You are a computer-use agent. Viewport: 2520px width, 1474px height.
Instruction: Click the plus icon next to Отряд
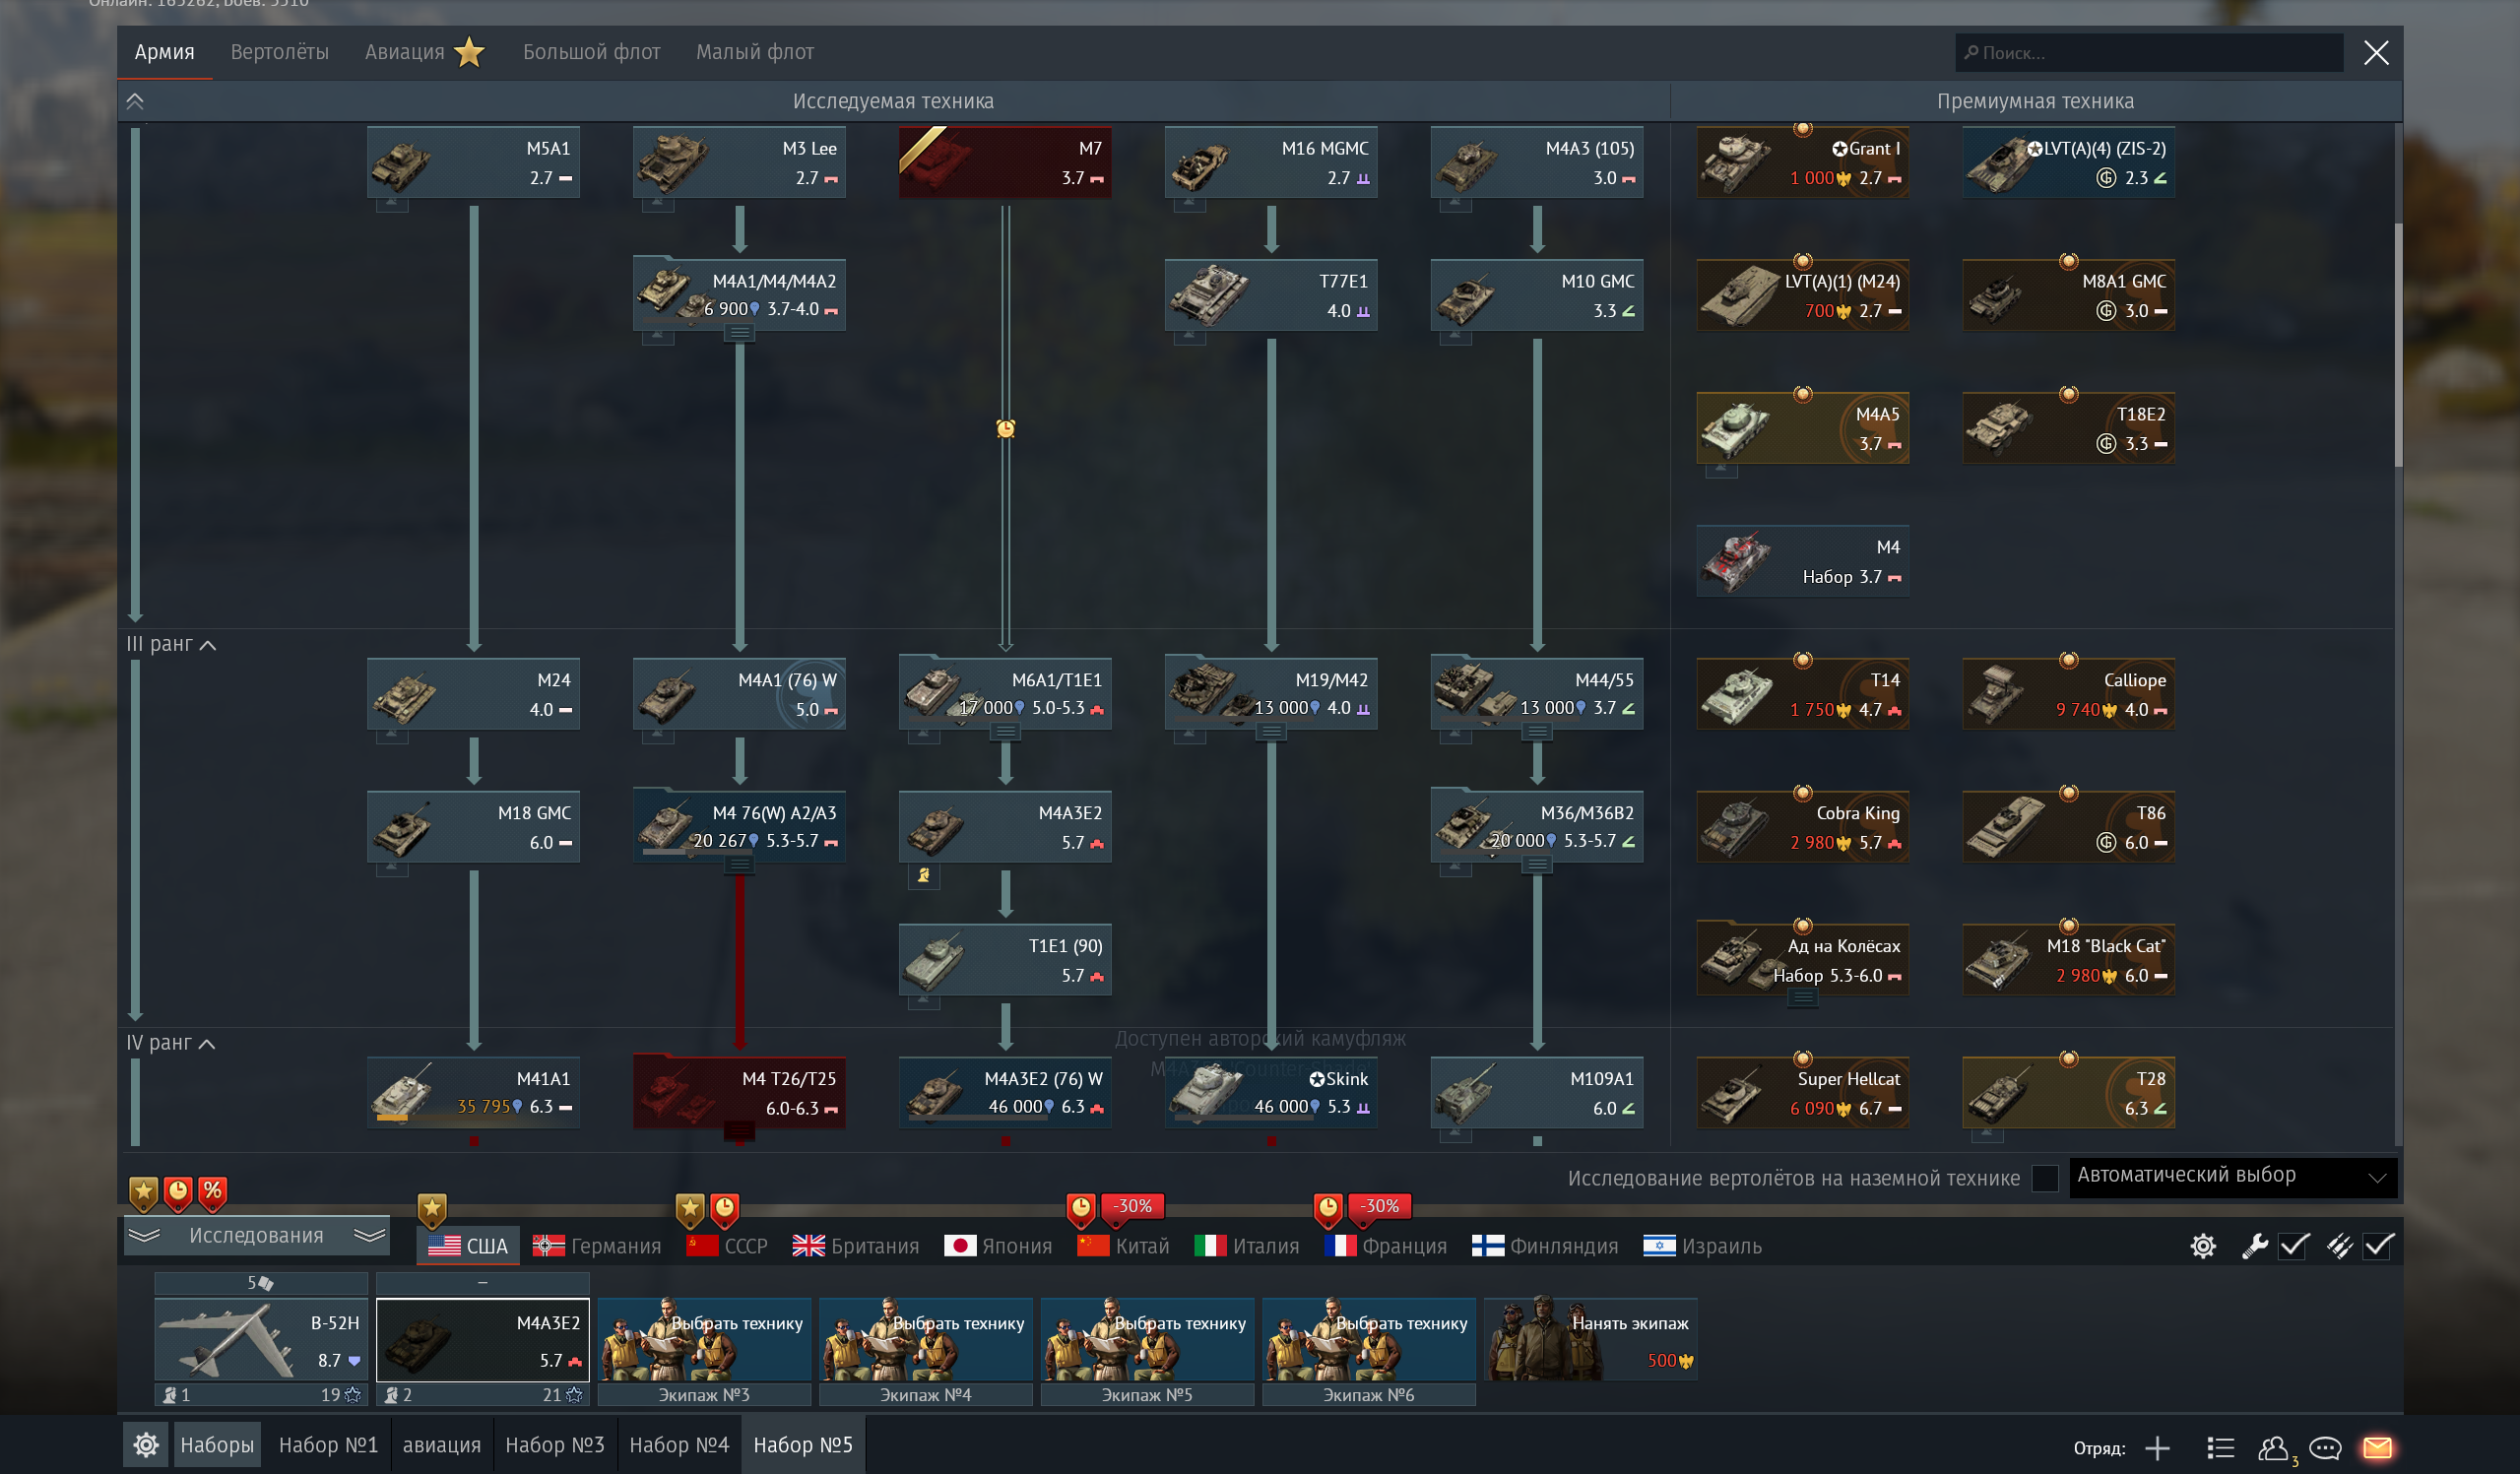tap(2157, 1447)
